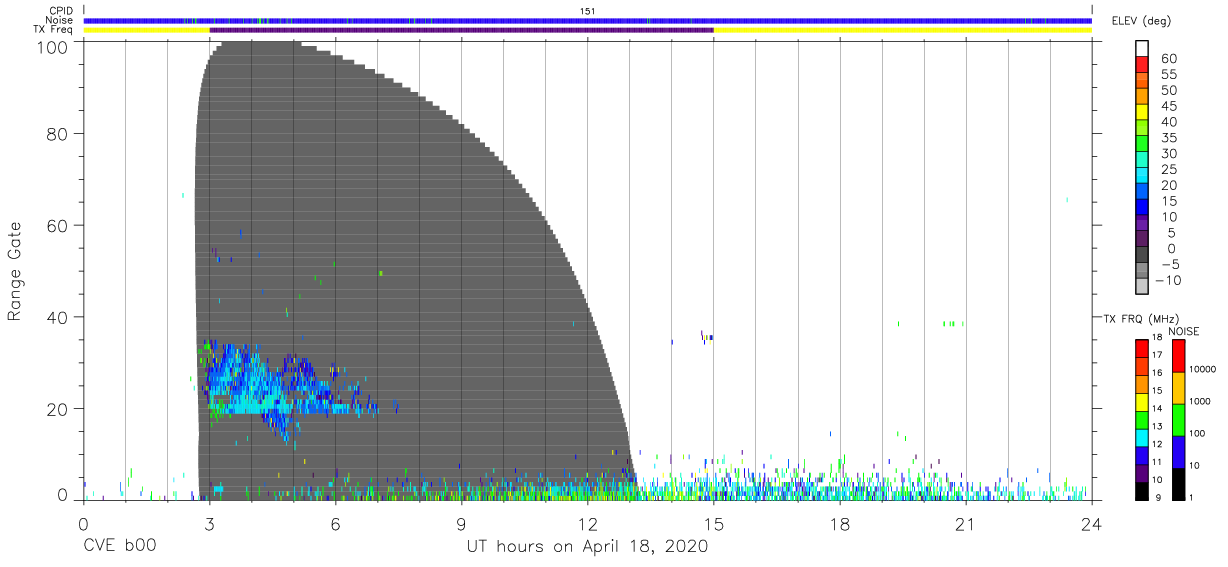Click the '18' tick label on the UT hours axis
The height and width of the screenshot is (567, 1228).
tap(839, 524)
